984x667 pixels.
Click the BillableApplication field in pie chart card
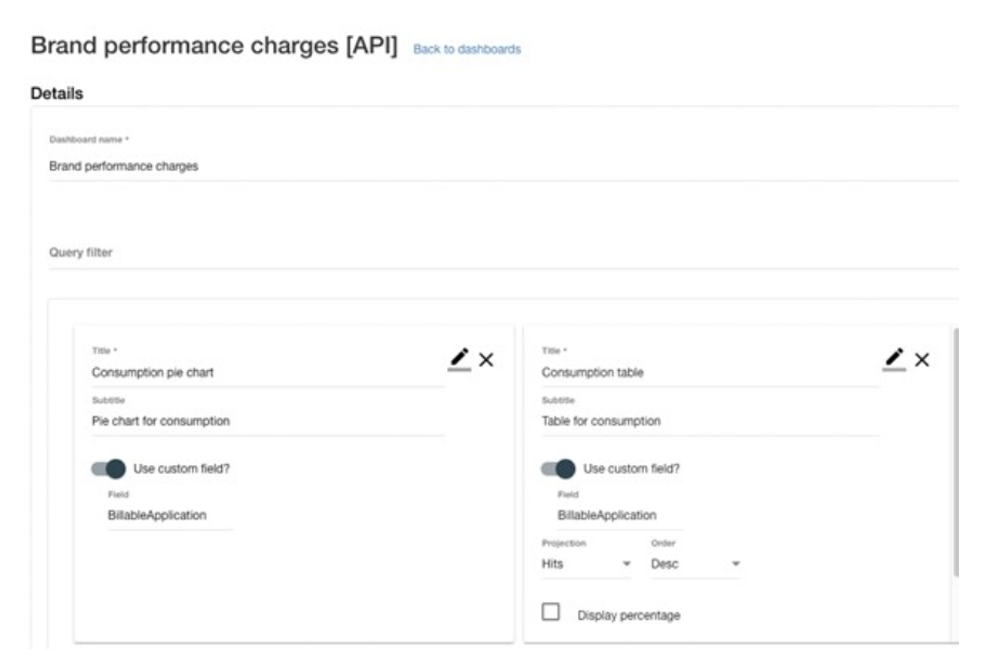point(170,516)
